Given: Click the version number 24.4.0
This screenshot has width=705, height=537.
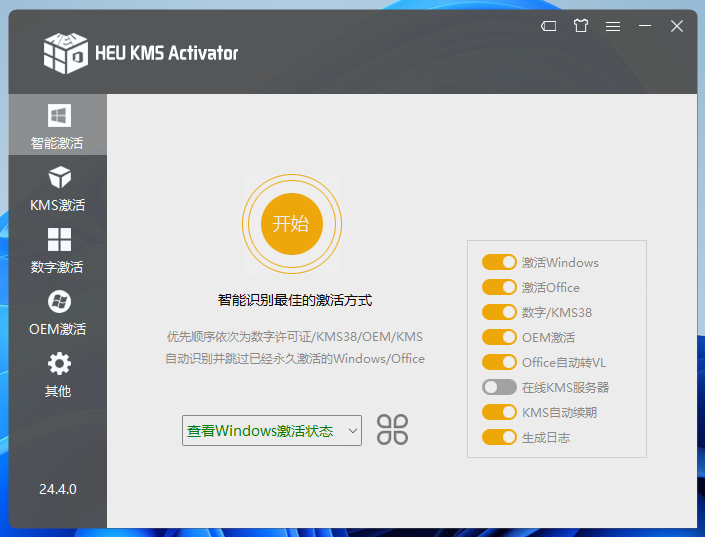Looking at the screenshot, I should pyautogui.click(x=58, y=489).
